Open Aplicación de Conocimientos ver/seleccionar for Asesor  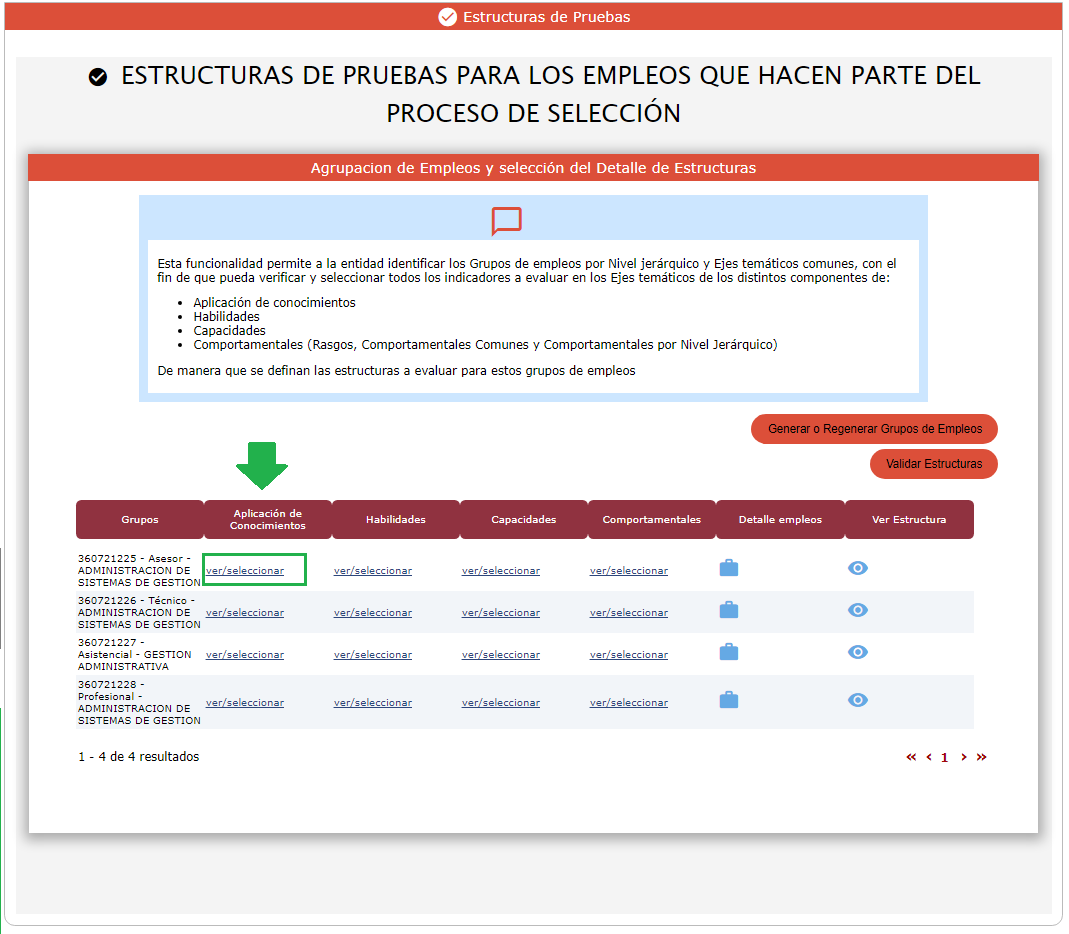coord(245,571)
